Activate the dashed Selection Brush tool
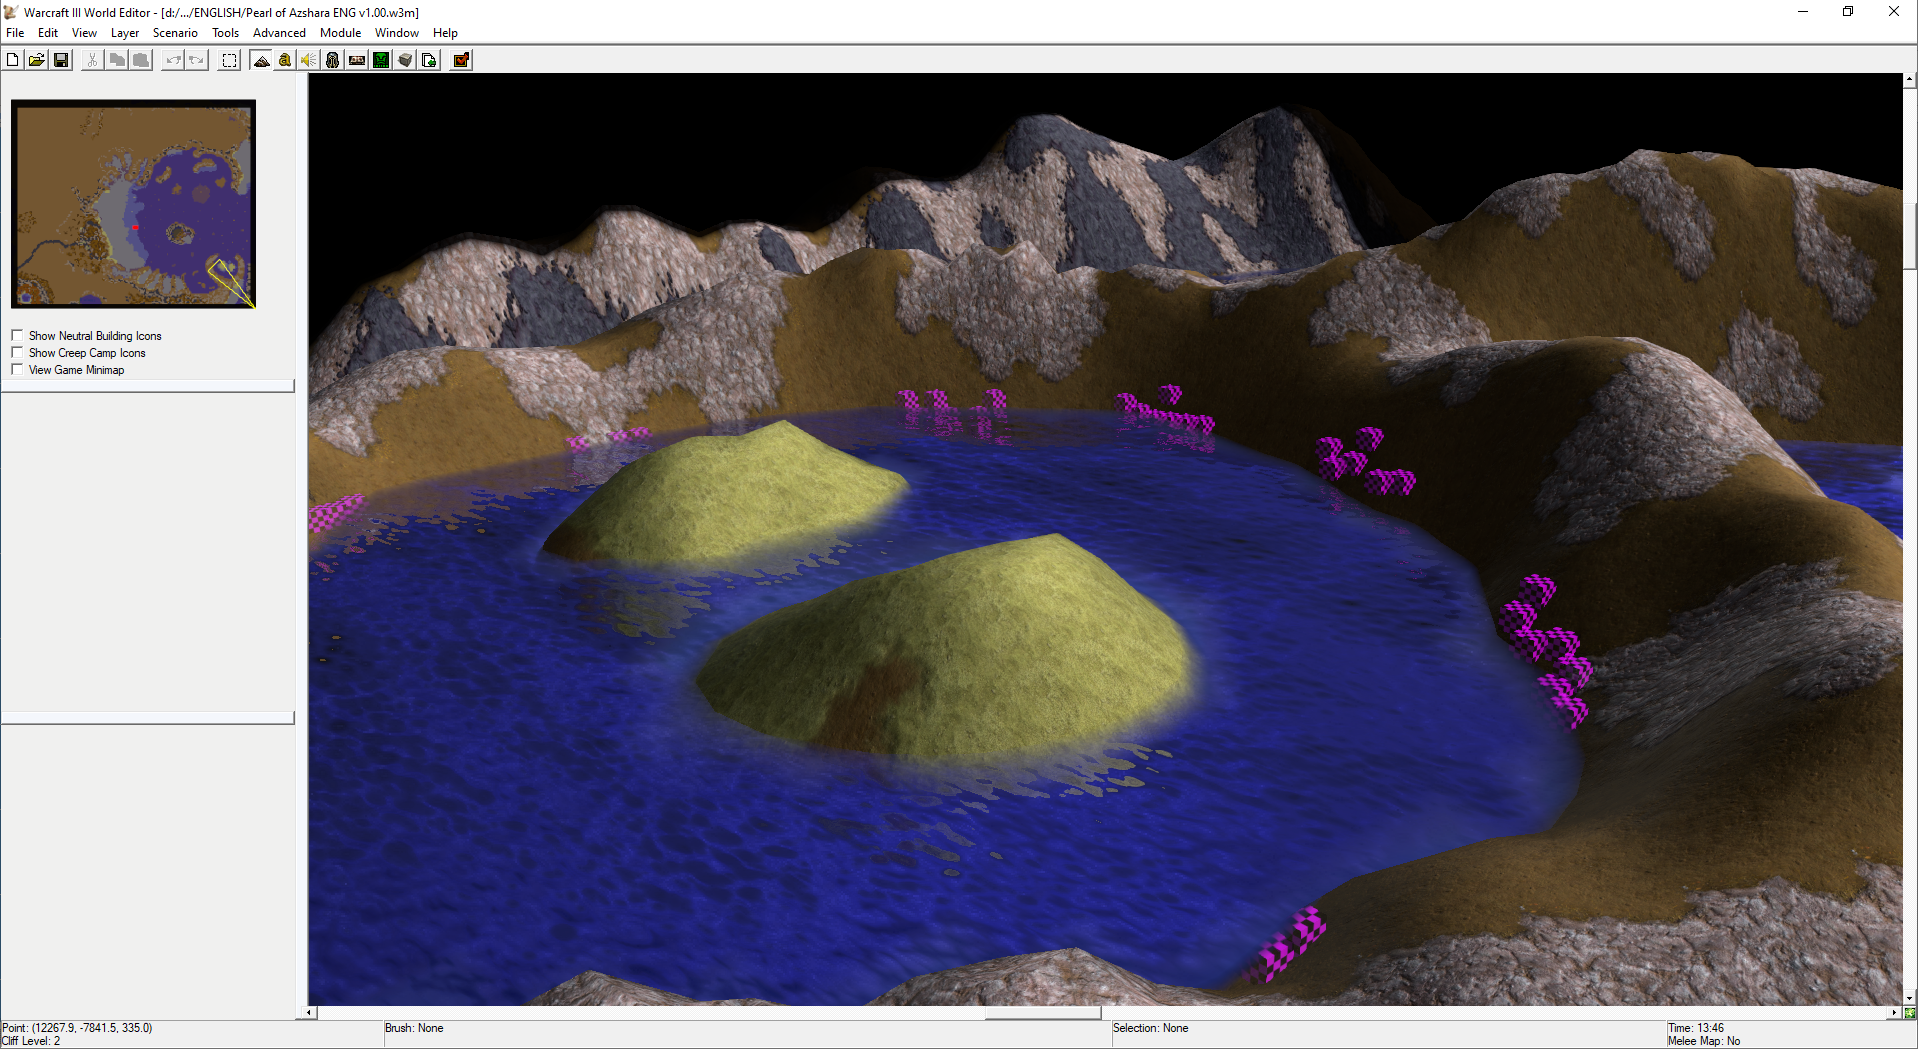 pos(229,60)
